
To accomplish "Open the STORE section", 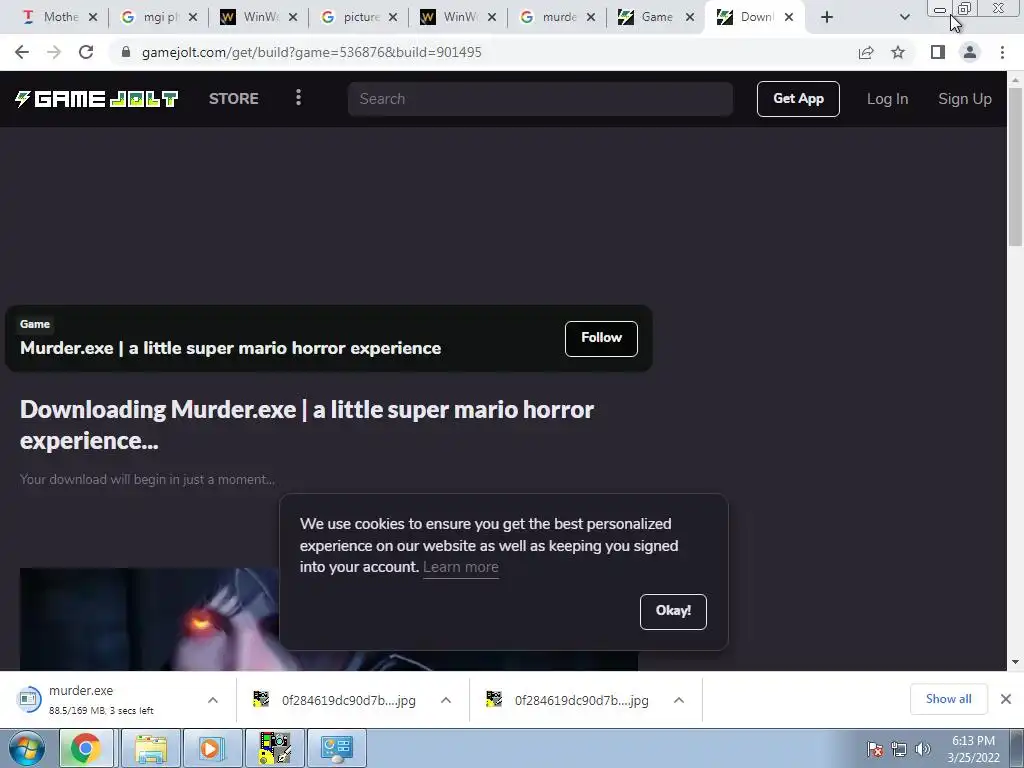I will click(x=234, y=99).
